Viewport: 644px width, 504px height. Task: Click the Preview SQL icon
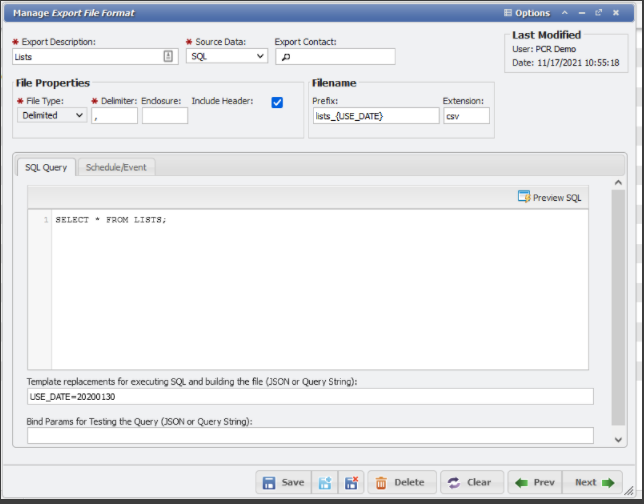pyautogui.click(x=524, y=197)
